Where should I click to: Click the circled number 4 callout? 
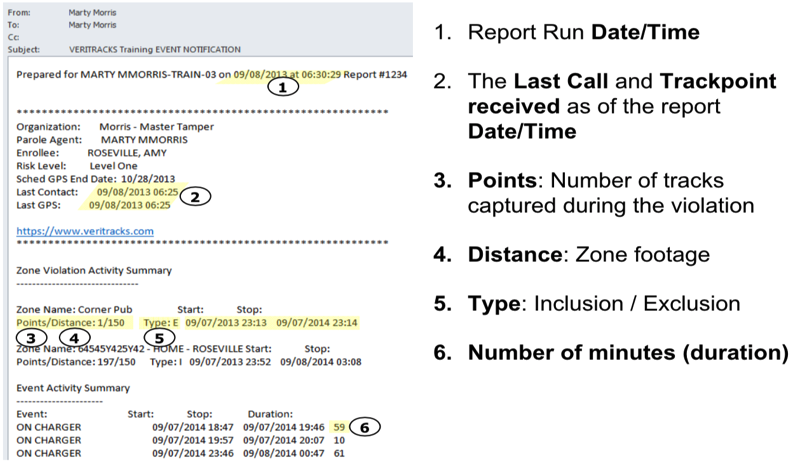(74, 337)
